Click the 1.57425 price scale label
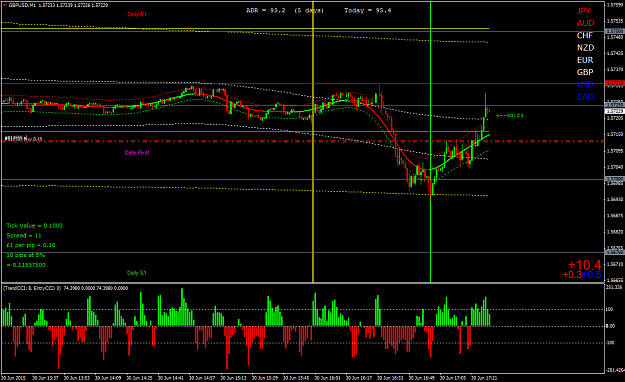Image resolution: width=625 pixels, height=382 pixels. pyautogui.click(x=615, y=53)
